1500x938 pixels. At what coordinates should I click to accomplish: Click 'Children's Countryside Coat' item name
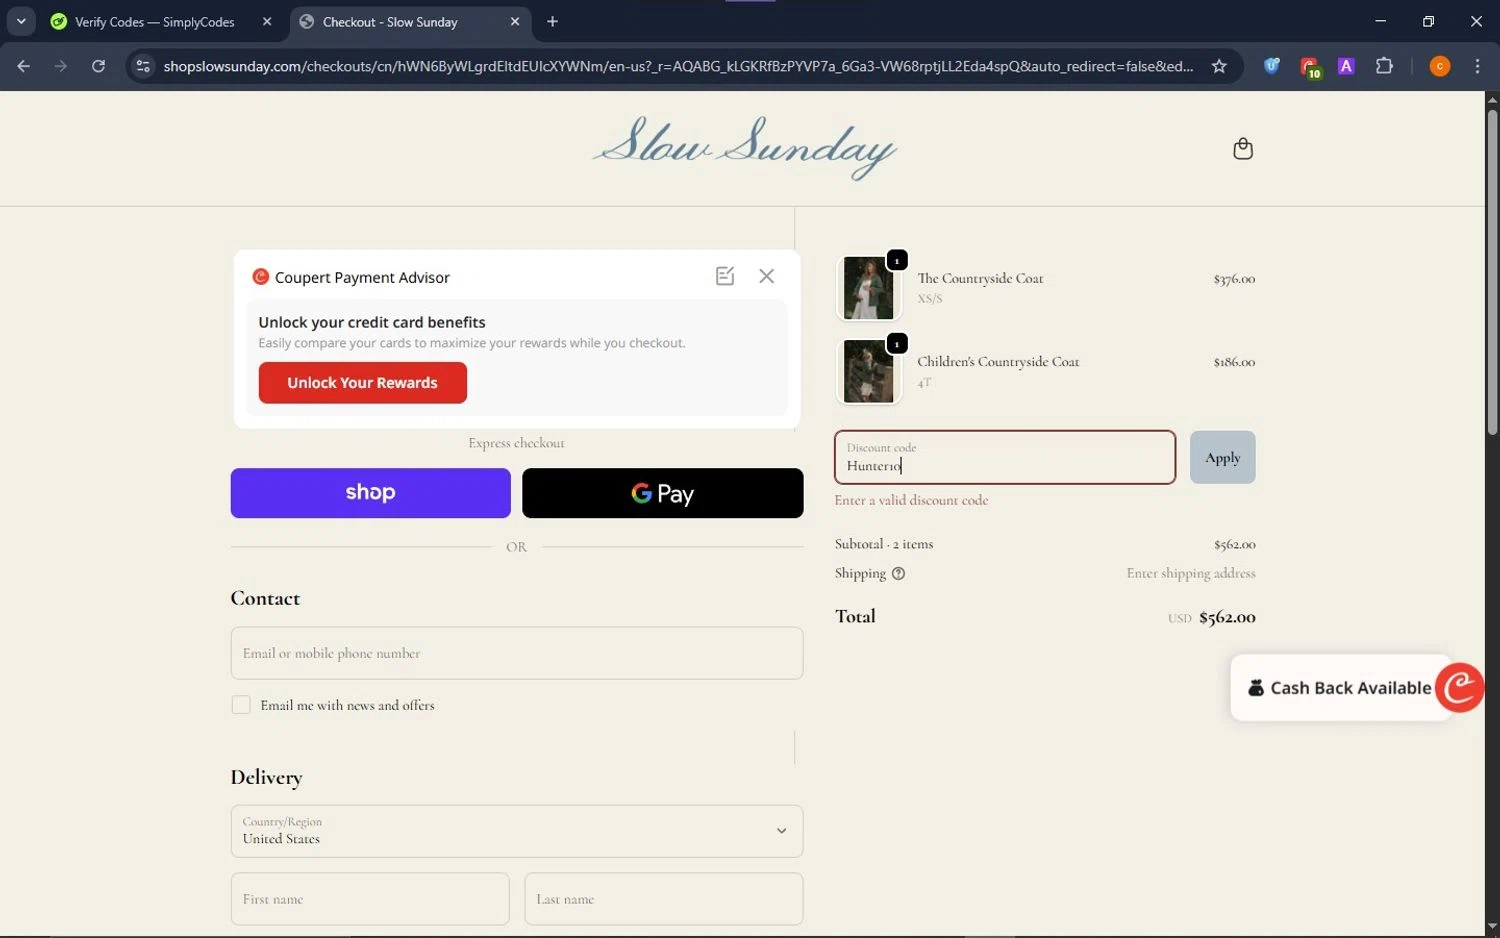coord(998,362)
